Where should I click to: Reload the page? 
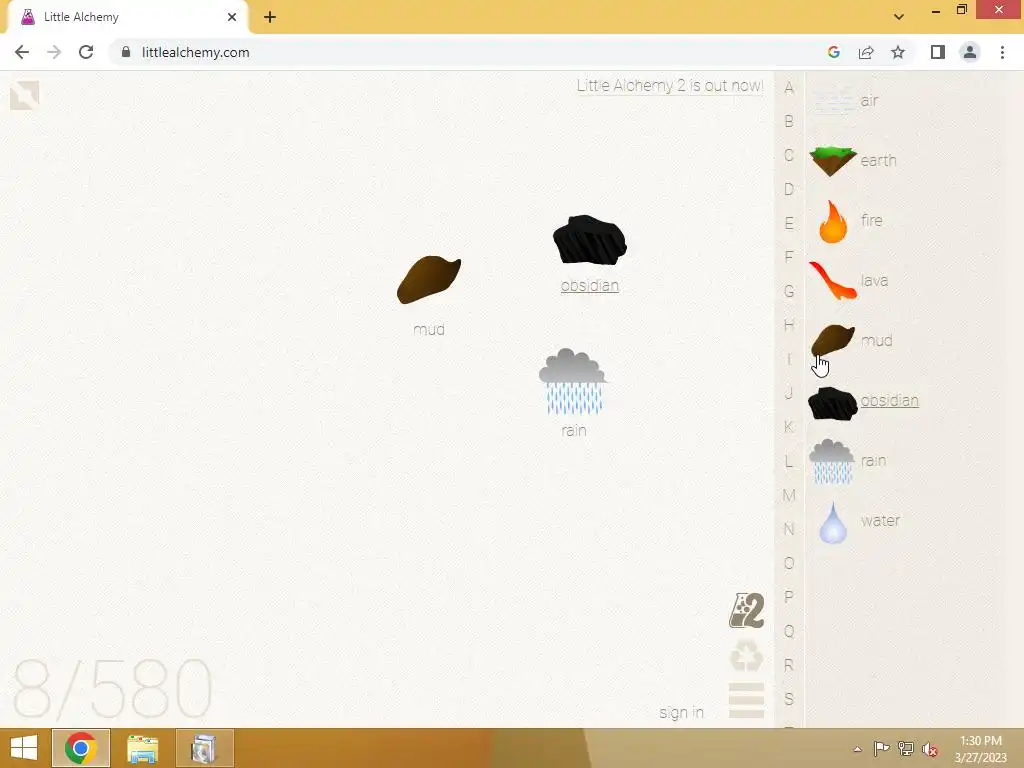(x=86, y=52)
